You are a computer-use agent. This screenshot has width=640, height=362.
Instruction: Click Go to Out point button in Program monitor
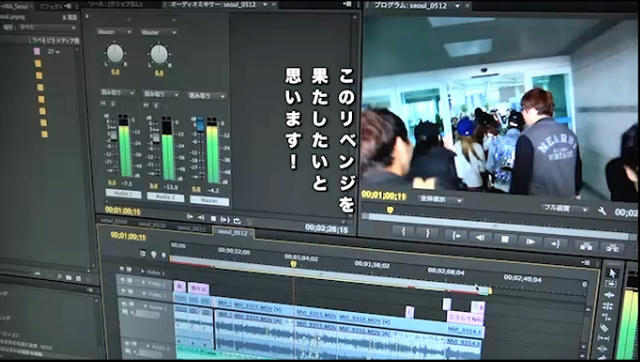(x=556, y=244)
